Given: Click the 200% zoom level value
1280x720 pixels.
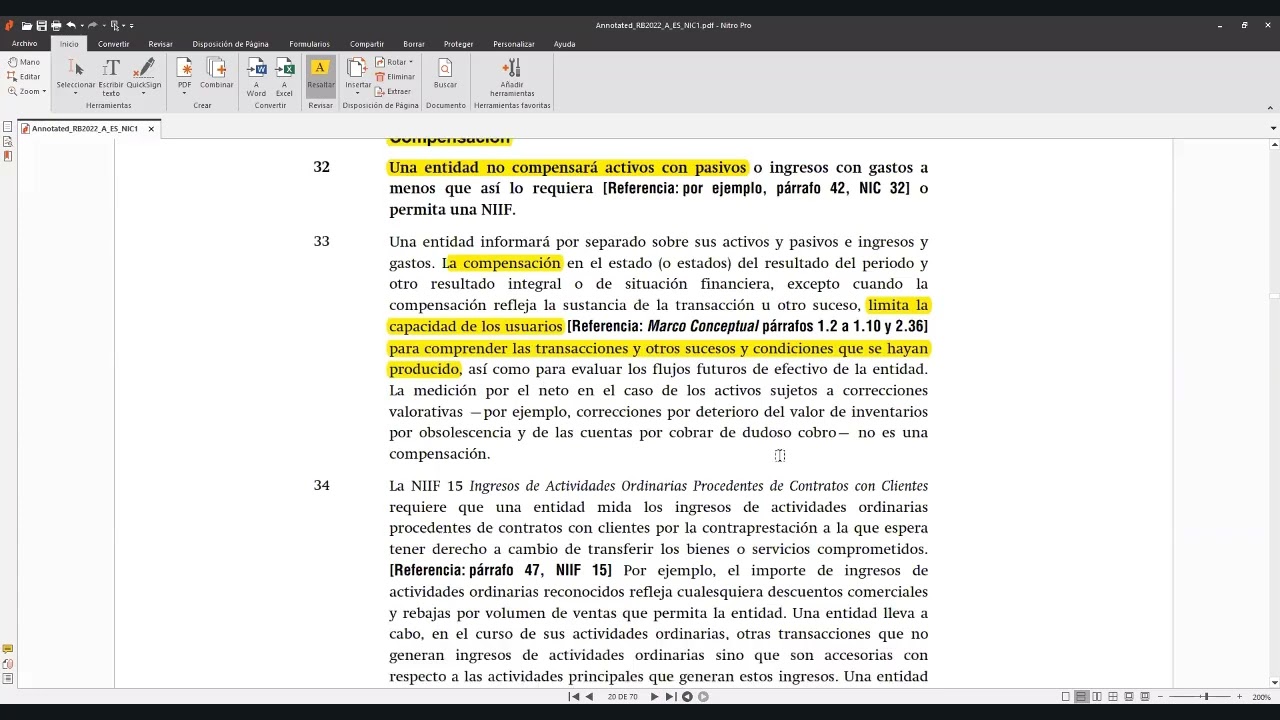Looking at the screenshot, I should (x=1261, y=697).
